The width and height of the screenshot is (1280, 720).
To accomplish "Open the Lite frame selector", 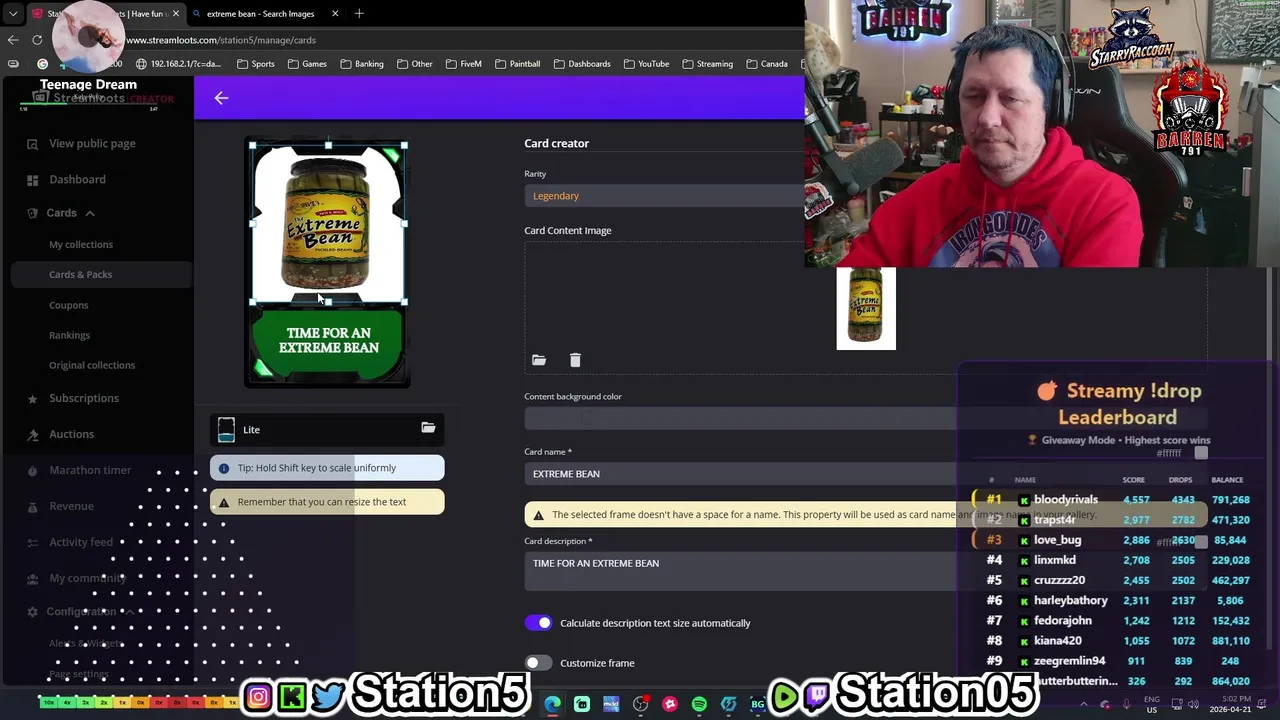I will [x=327, y=430].
